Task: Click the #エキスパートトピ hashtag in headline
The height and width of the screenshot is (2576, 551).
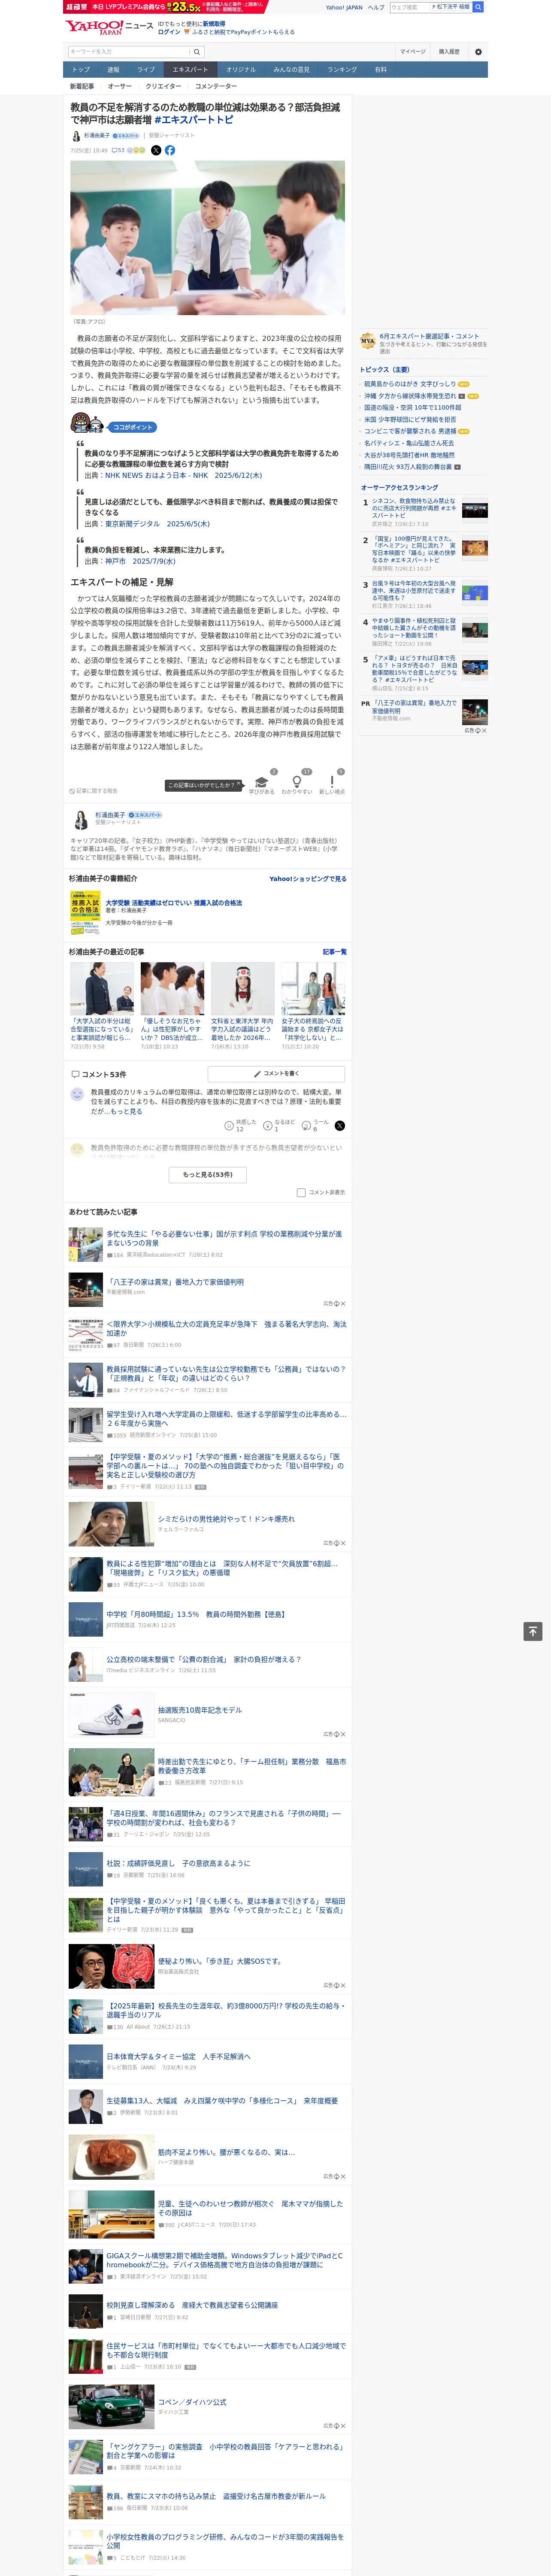Action: coord(194,120)
